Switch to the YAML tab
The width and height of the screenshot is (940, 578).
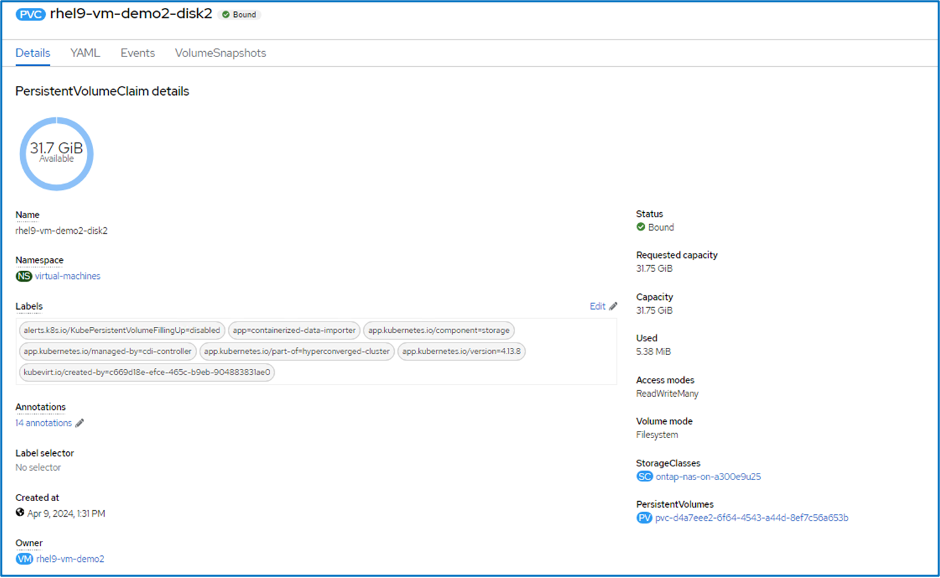coord(84,53)
